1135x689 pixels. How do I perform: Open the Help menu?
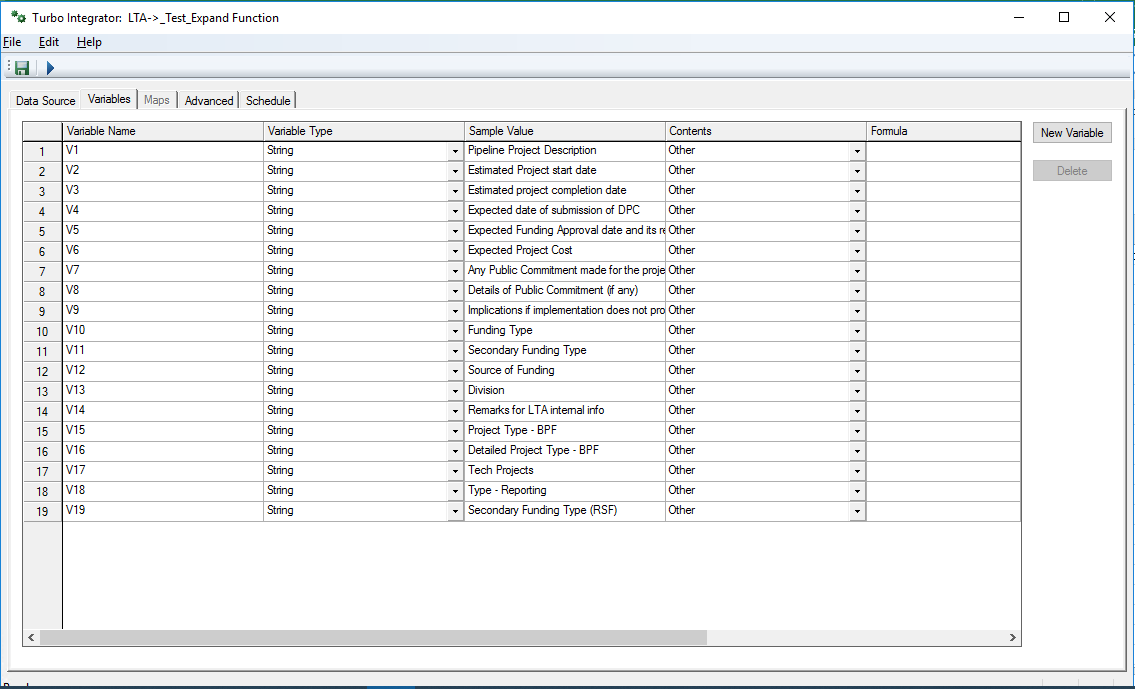(x=89, y=42)
